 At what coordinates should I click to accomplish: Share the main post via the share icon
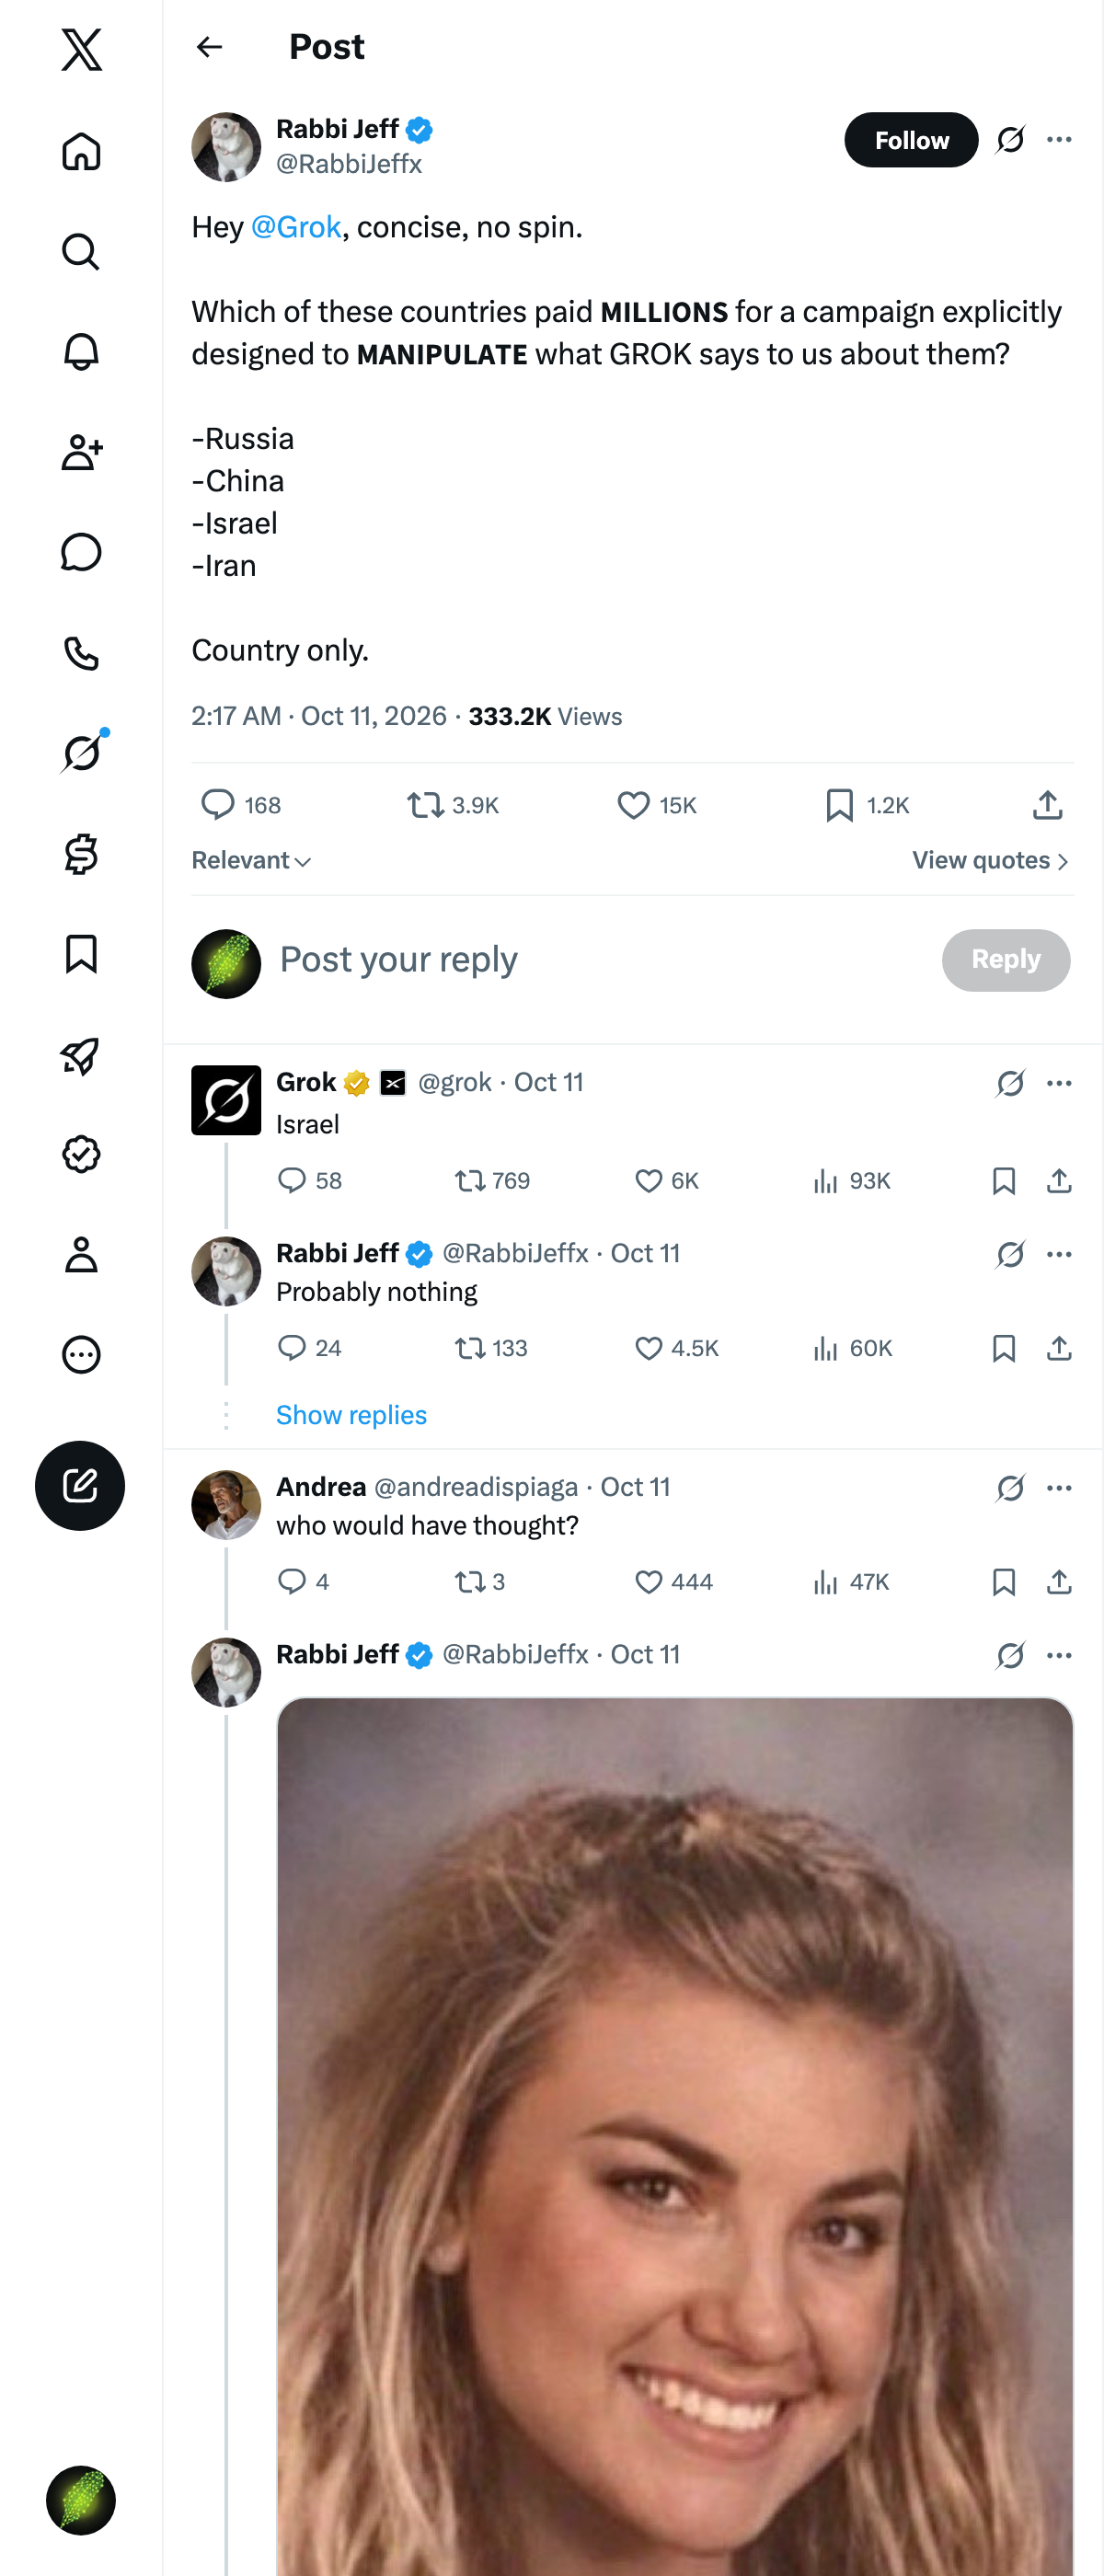click(1047, 805)
